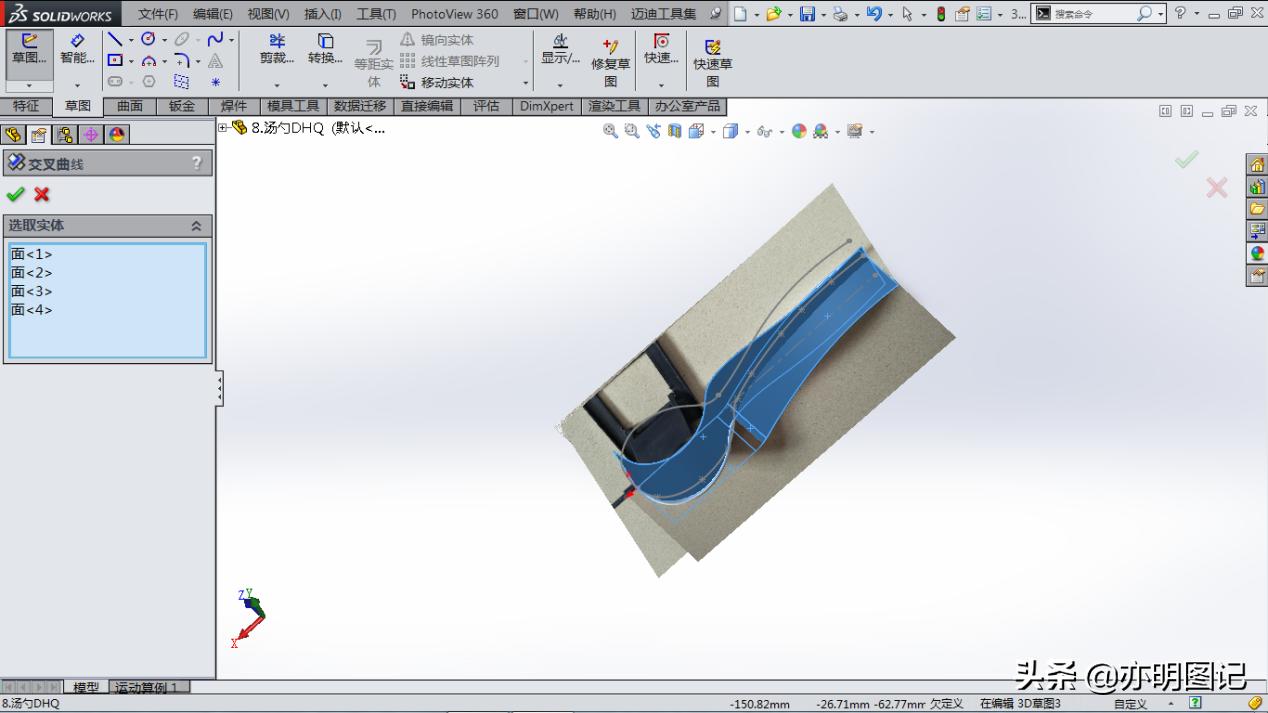Click the Section View cube icon

click(675, 131)
